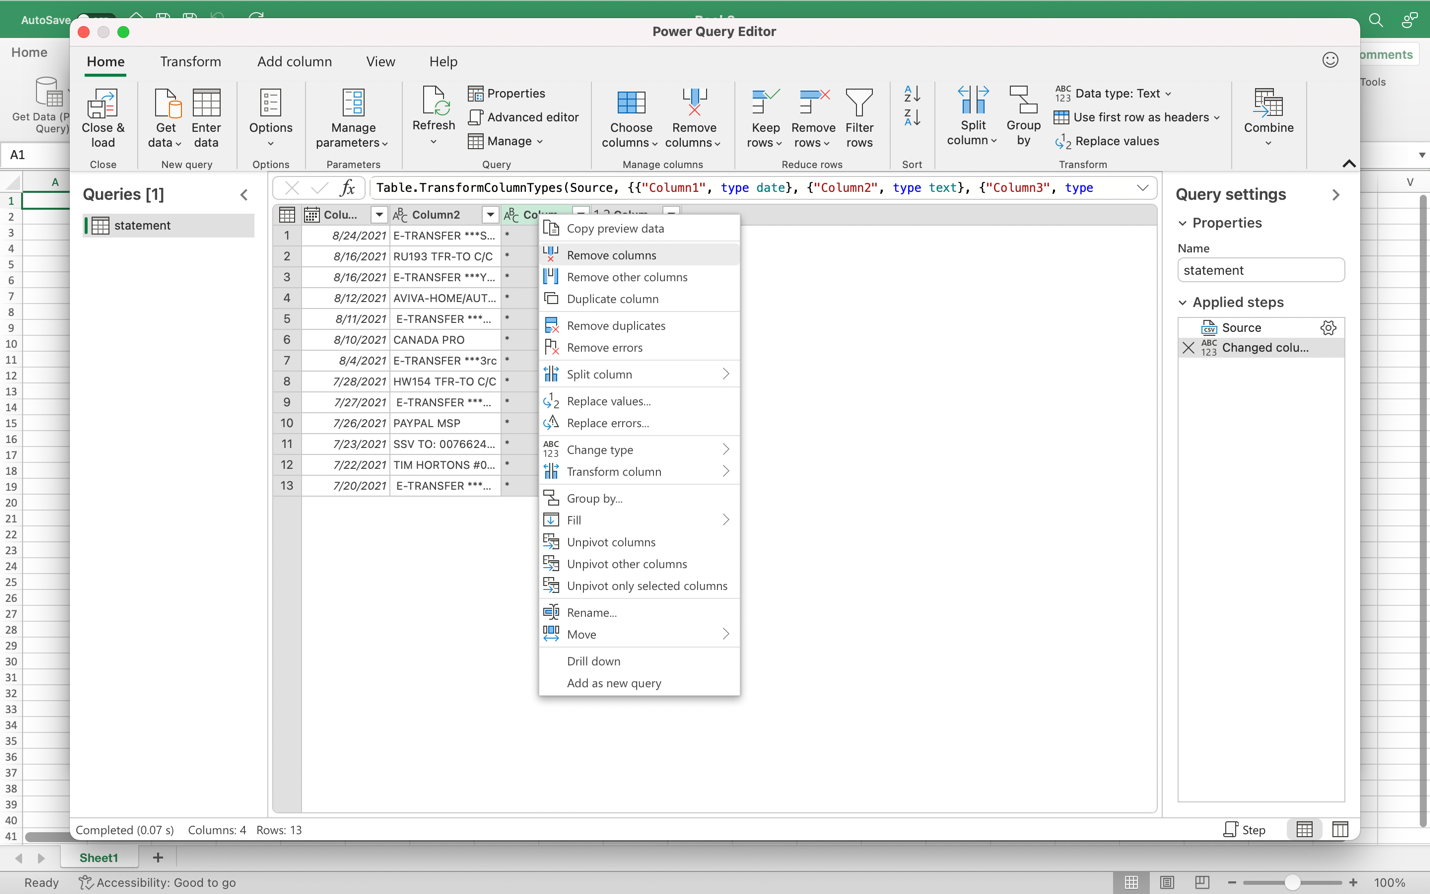
Task: Open the Advanced editor
Action: coord(523,117)
